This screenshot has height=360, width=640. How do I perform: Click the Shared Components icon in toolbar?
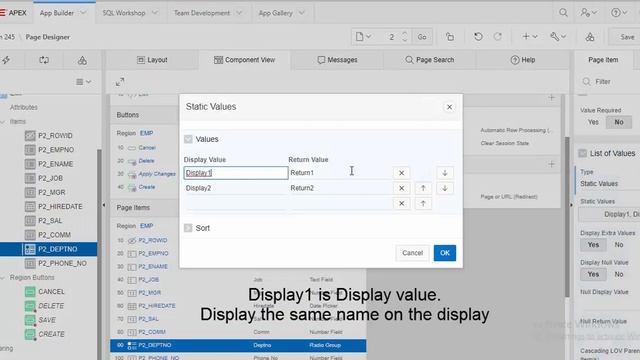pyautogui.click(x=590, y=37)
